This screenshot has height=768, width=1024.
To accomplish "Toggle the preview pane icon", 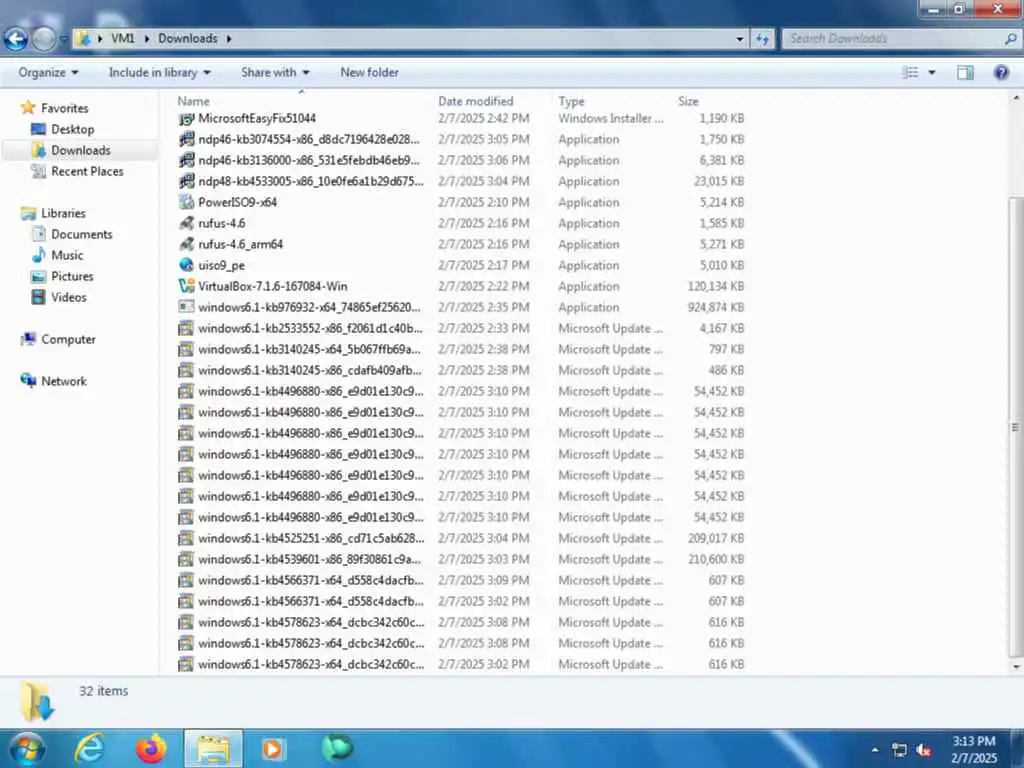I will click(x=965, y=72).
